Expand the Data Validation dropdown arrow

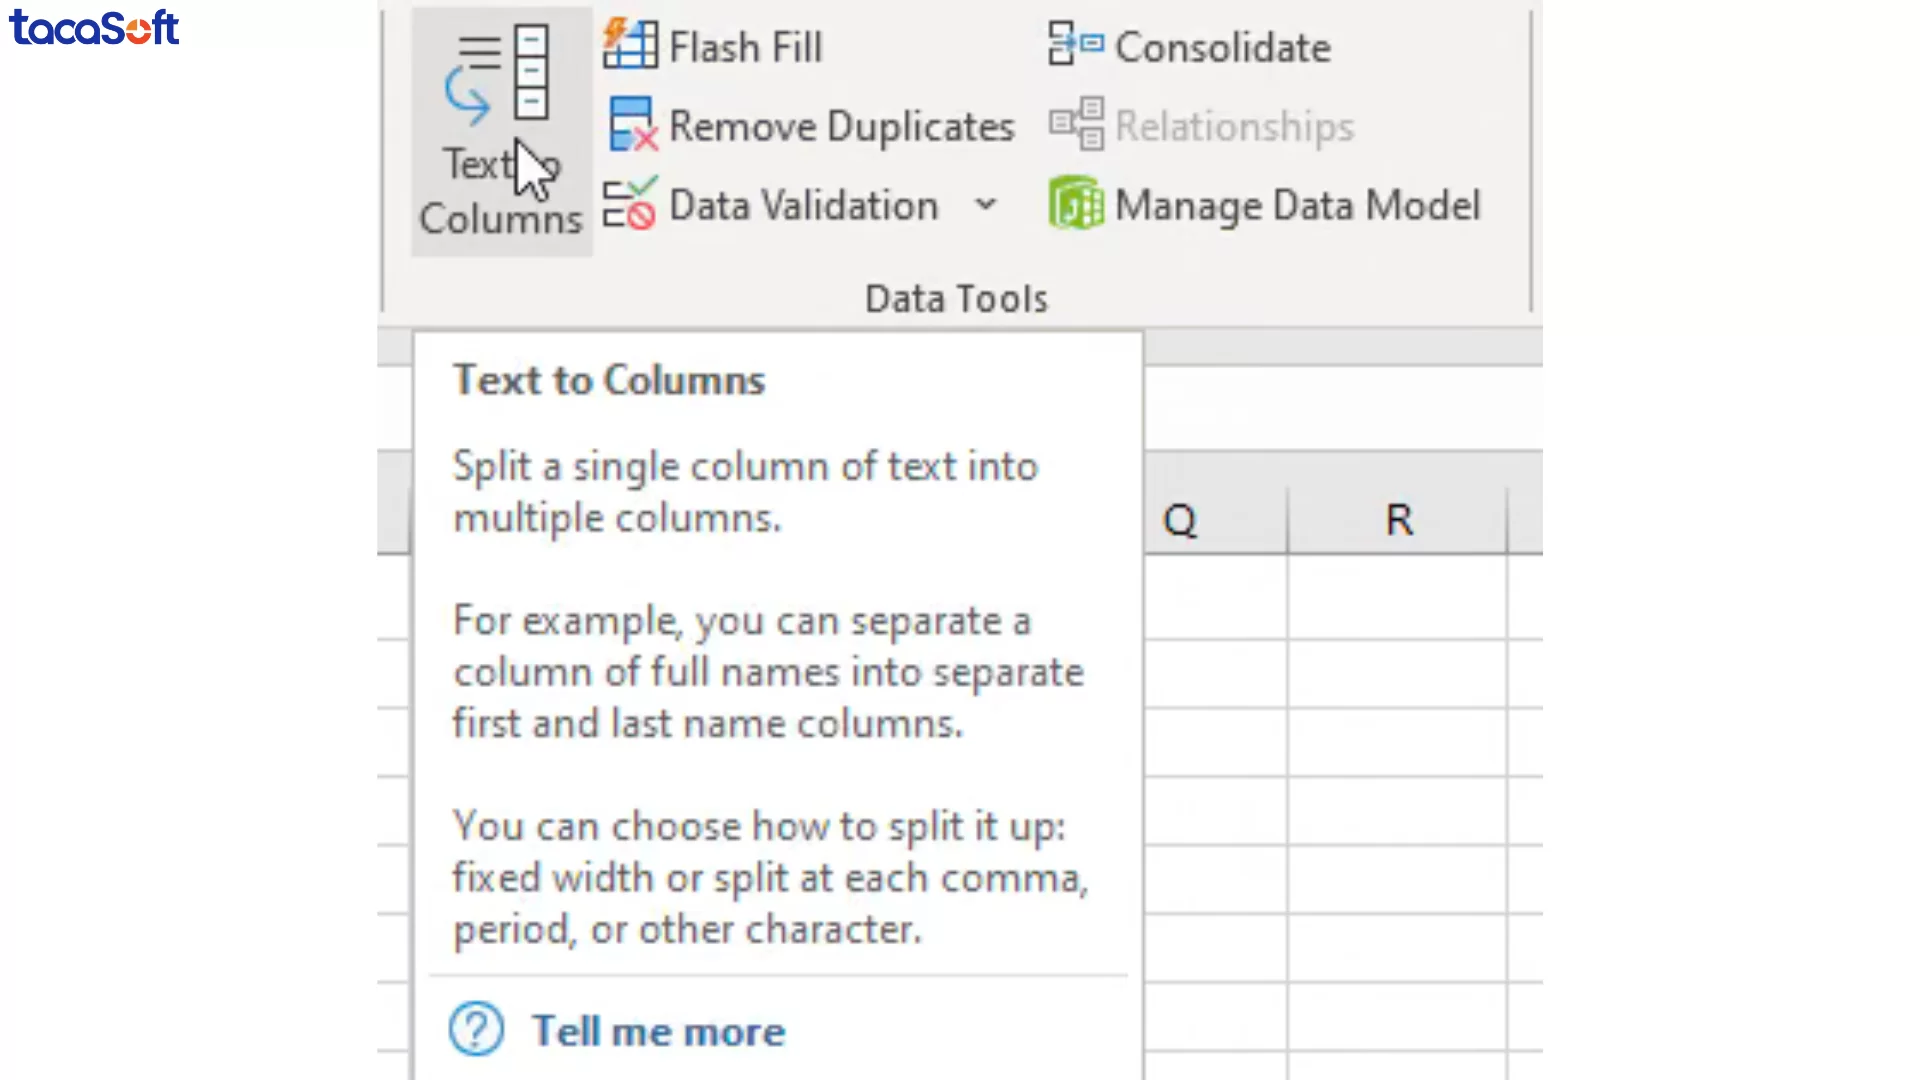986,205
